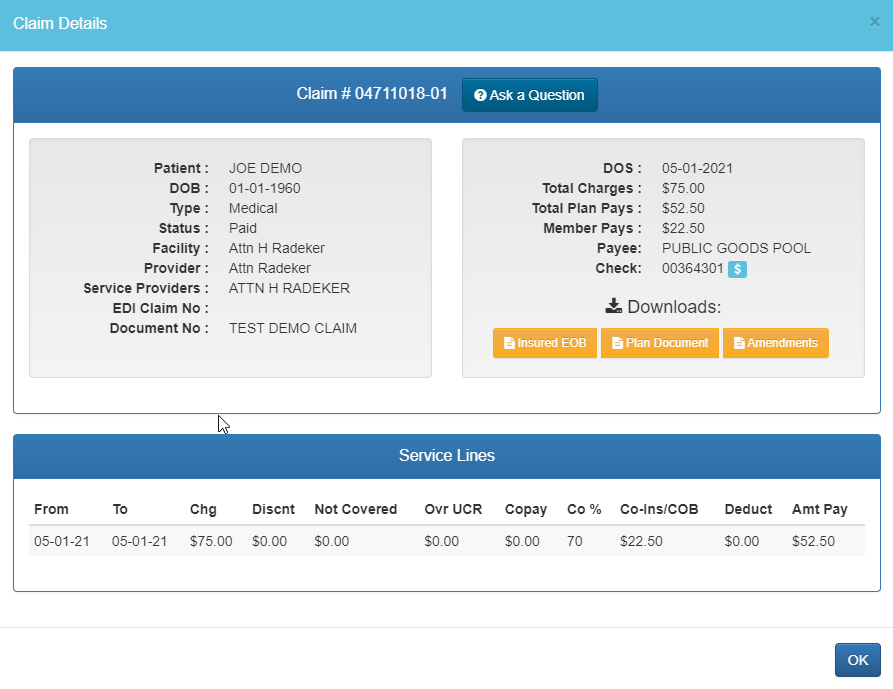Click the Service Lines panel header

click(x=447, y=456)
